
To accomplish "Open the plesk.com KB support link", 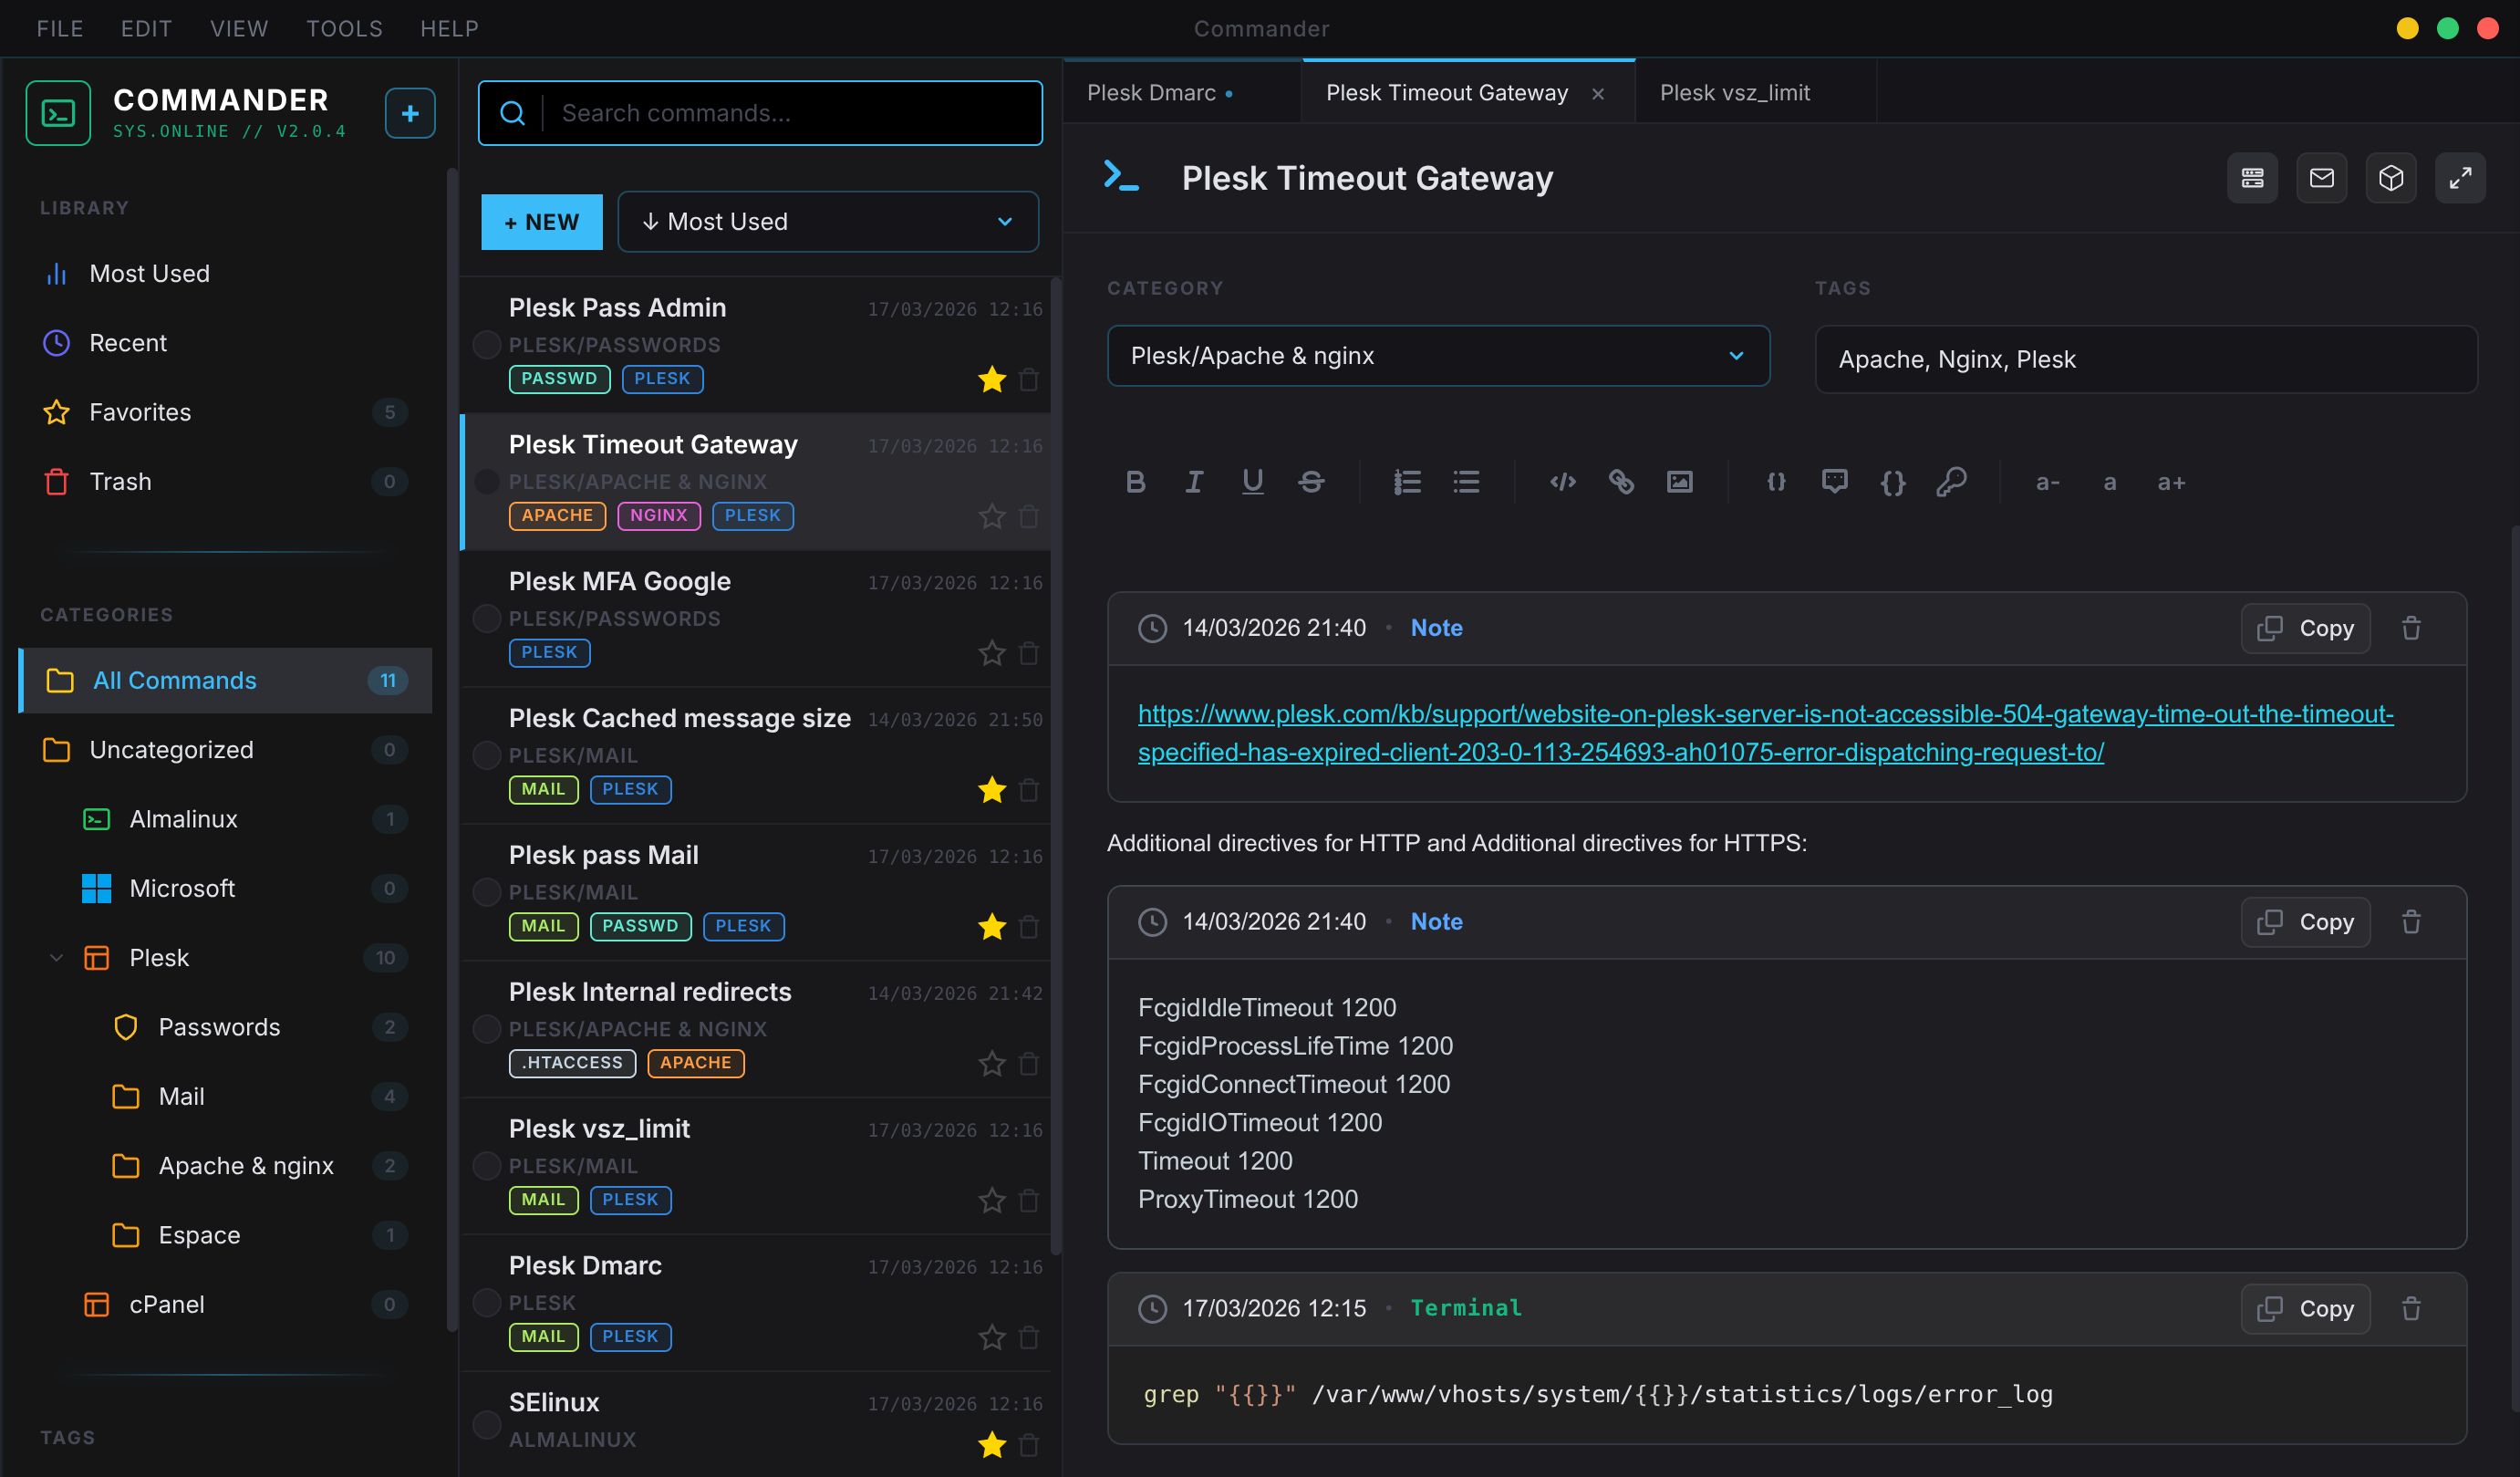I will pos(1765,733).
